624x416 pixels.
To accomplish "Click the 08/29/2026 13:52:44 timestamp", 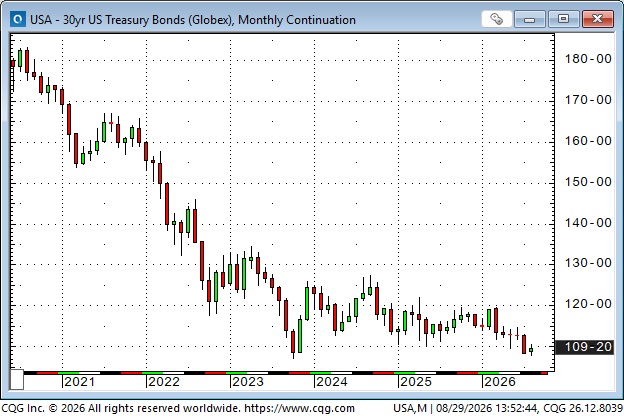I will click(x=488, y=408).
